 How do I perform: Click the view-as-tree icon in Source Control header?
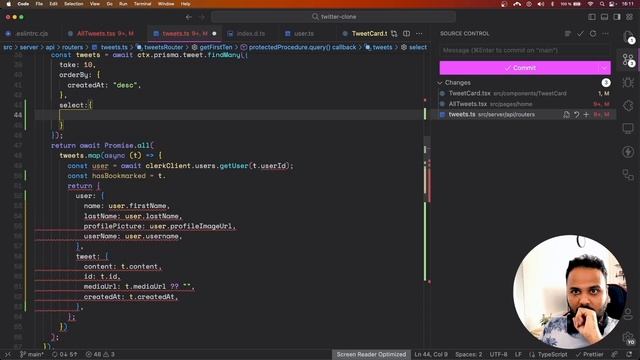pyautogui.click(x=568, y=33)
